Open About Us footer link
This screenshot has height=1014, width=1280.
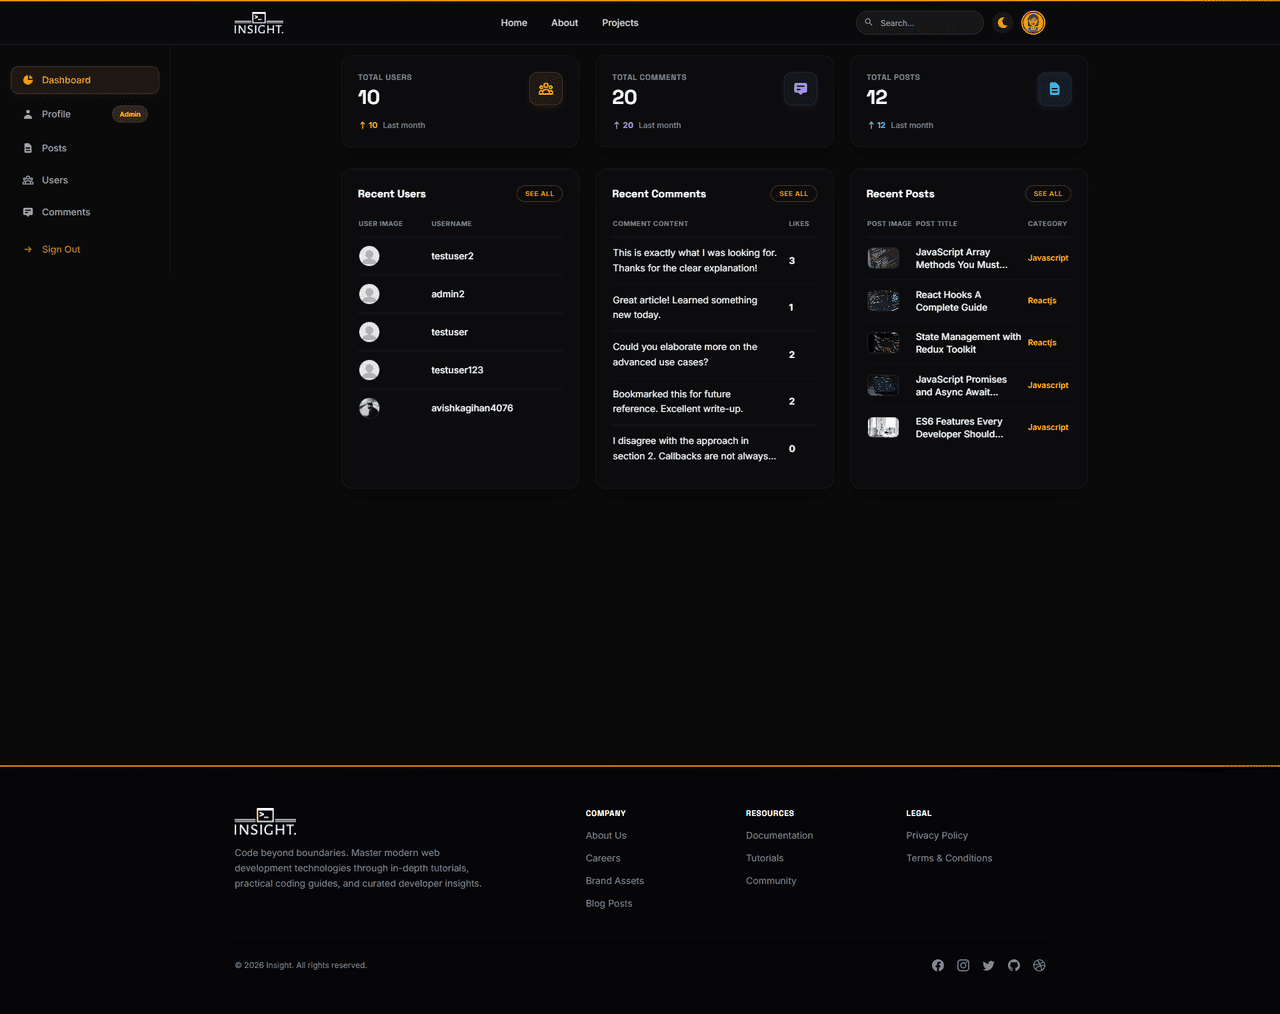(606, 836)
